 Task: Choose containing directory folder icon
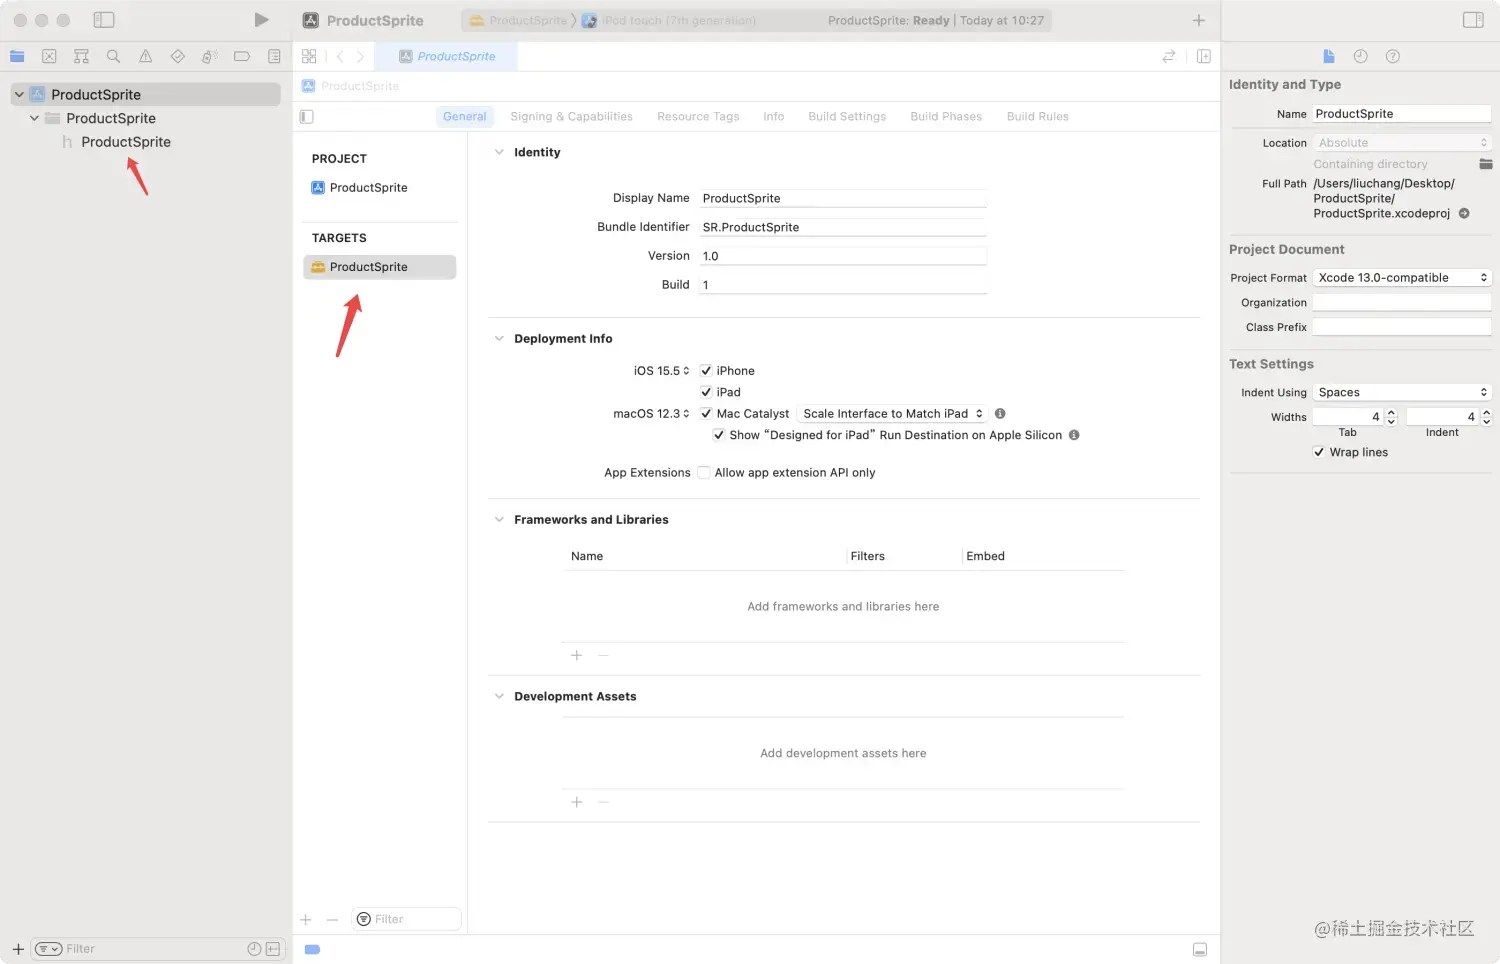(x=1486, y=164)
